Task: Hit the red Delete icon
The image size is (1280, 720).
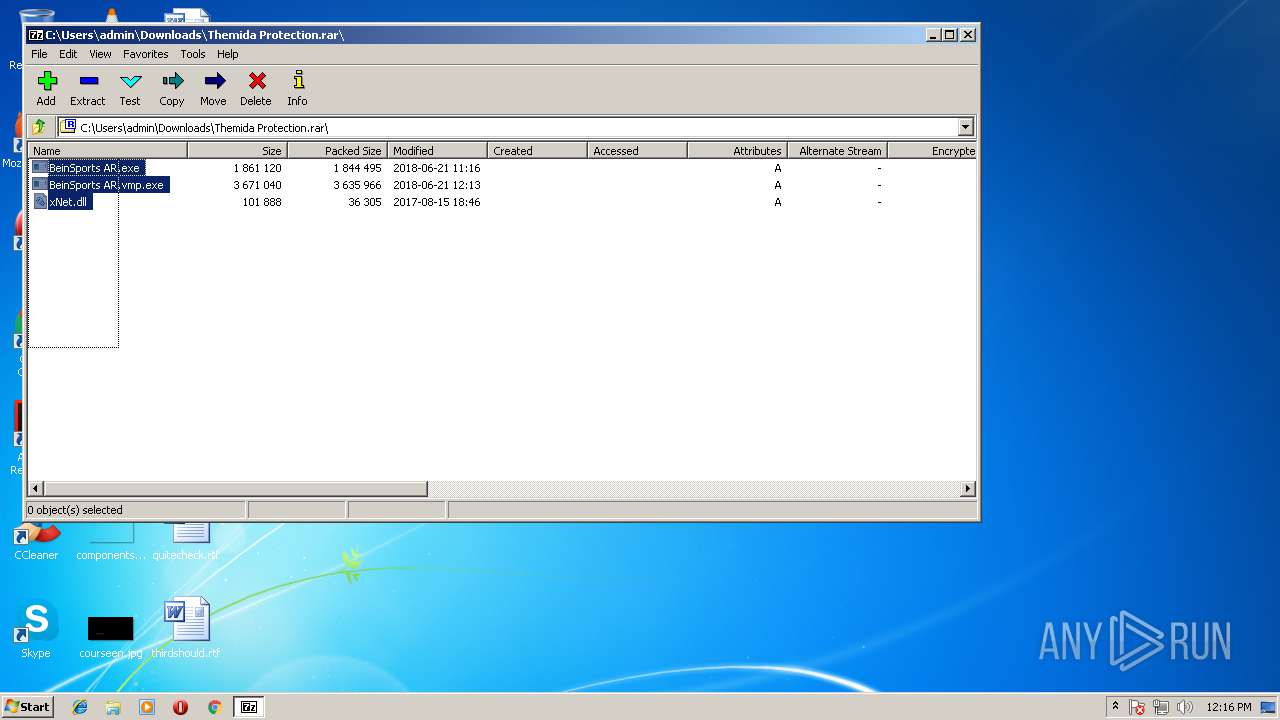Action: (256, 88)
